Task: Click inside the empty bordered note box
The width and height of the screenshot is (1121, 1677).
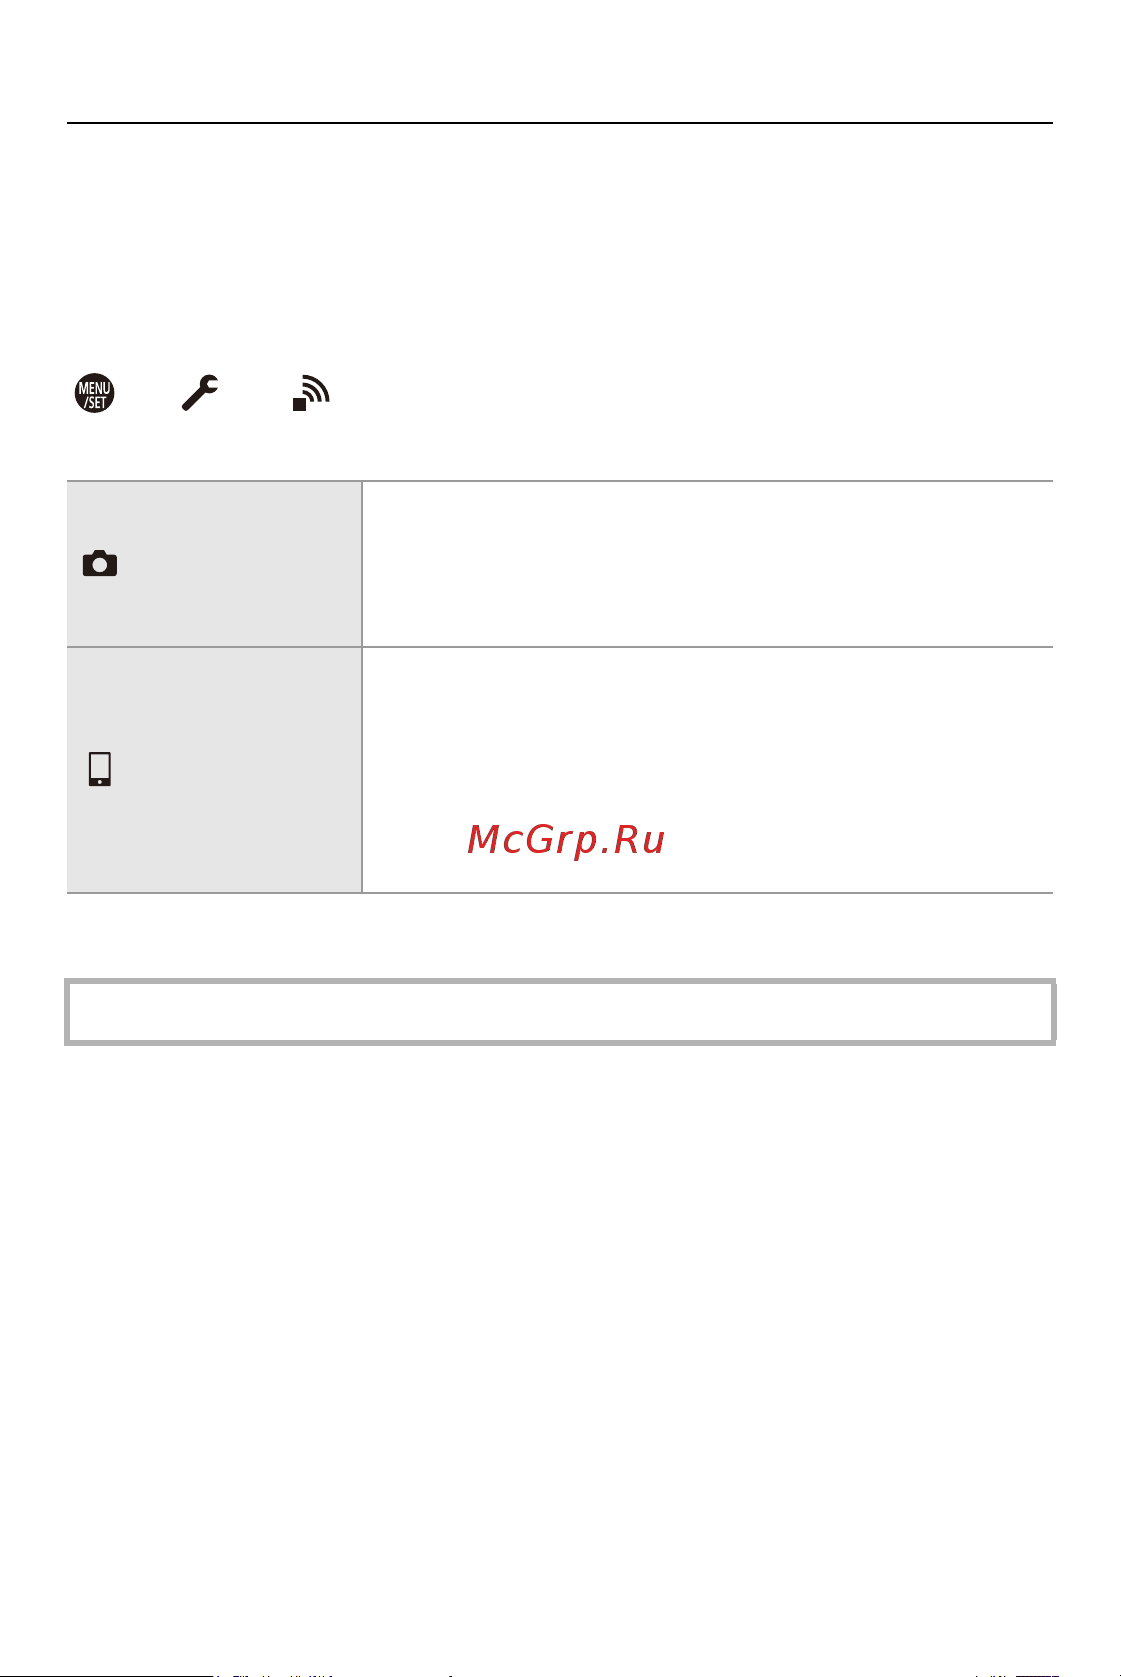Action: 560,1012
